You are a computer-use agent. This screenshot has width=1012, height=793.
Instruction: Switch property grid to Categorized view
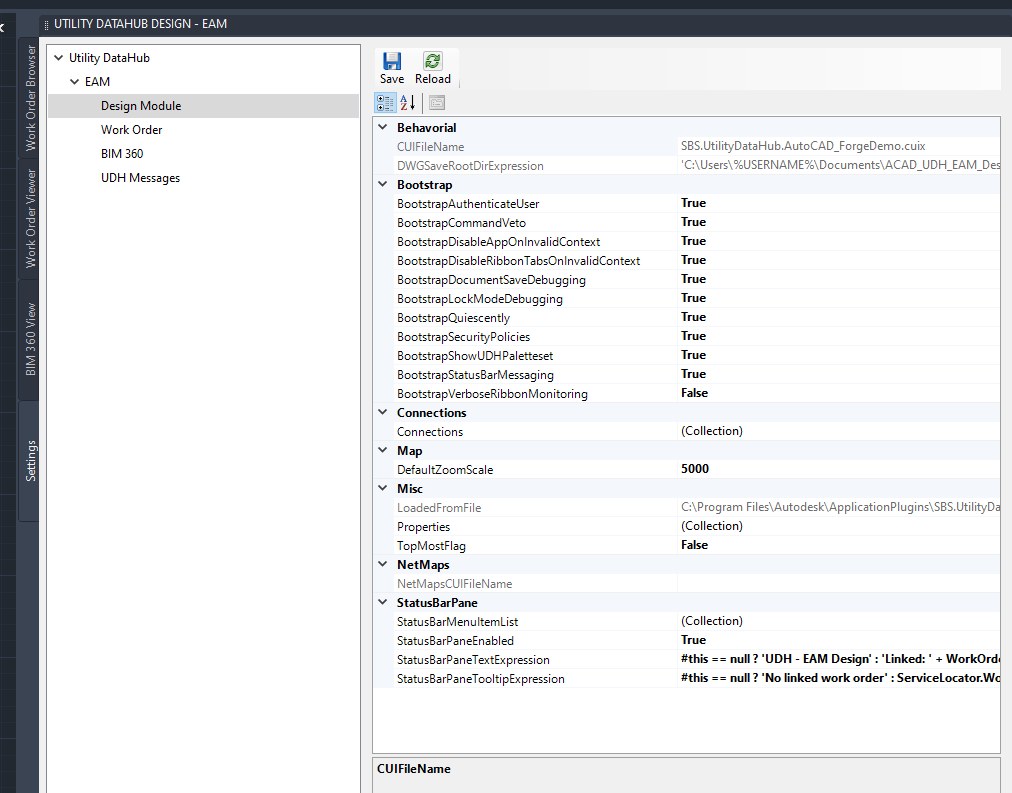385,102
